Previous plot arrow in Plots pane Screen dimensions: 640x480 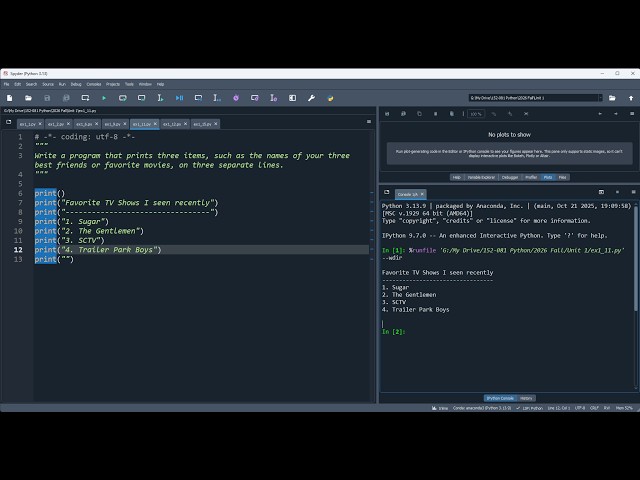click(600, 114)
